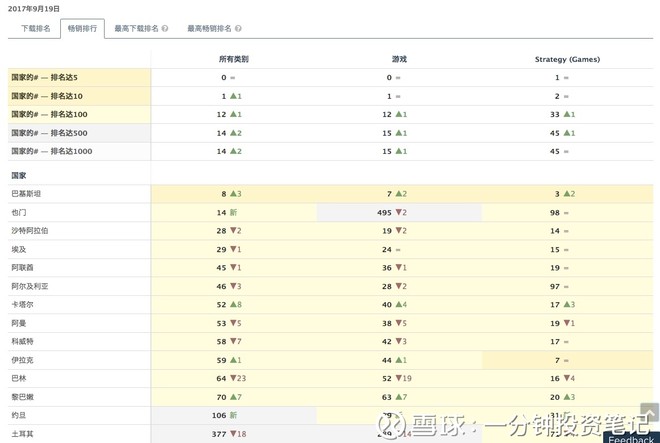This screenshot has width=660, height=443.
Task: Click help icon beside 最高下载排名
Action: (x=165, y=29)
